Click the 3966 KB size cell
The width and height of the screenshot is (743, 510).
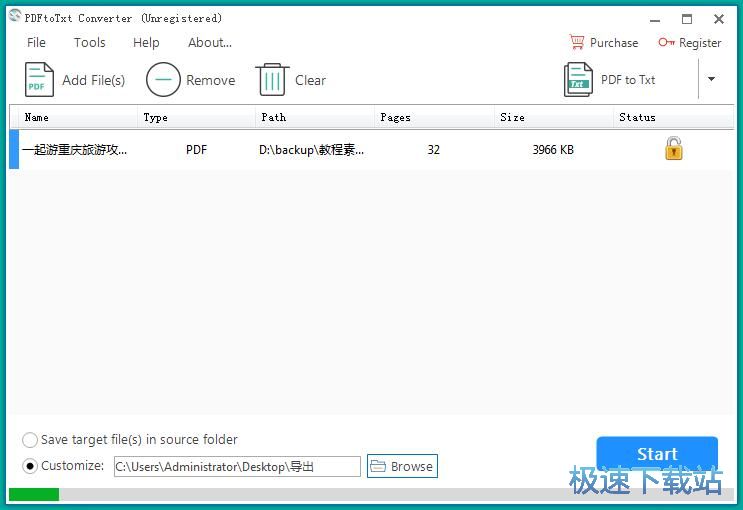coord(553,150)
